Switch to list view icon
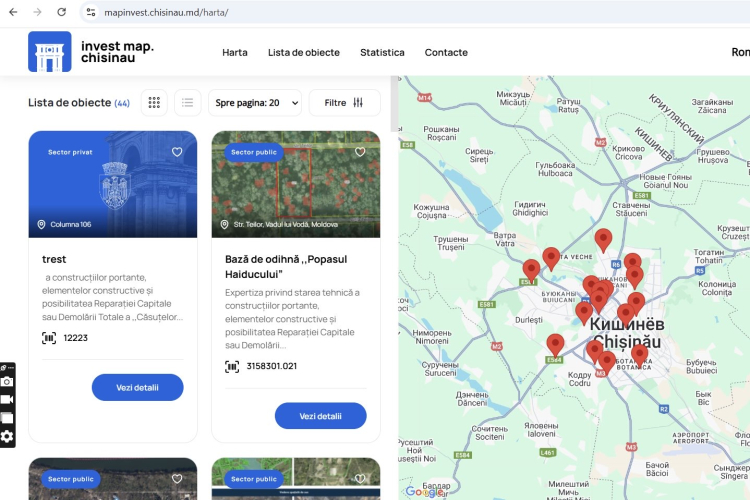Viewport: 750px width, 500px height. [188, 102]
